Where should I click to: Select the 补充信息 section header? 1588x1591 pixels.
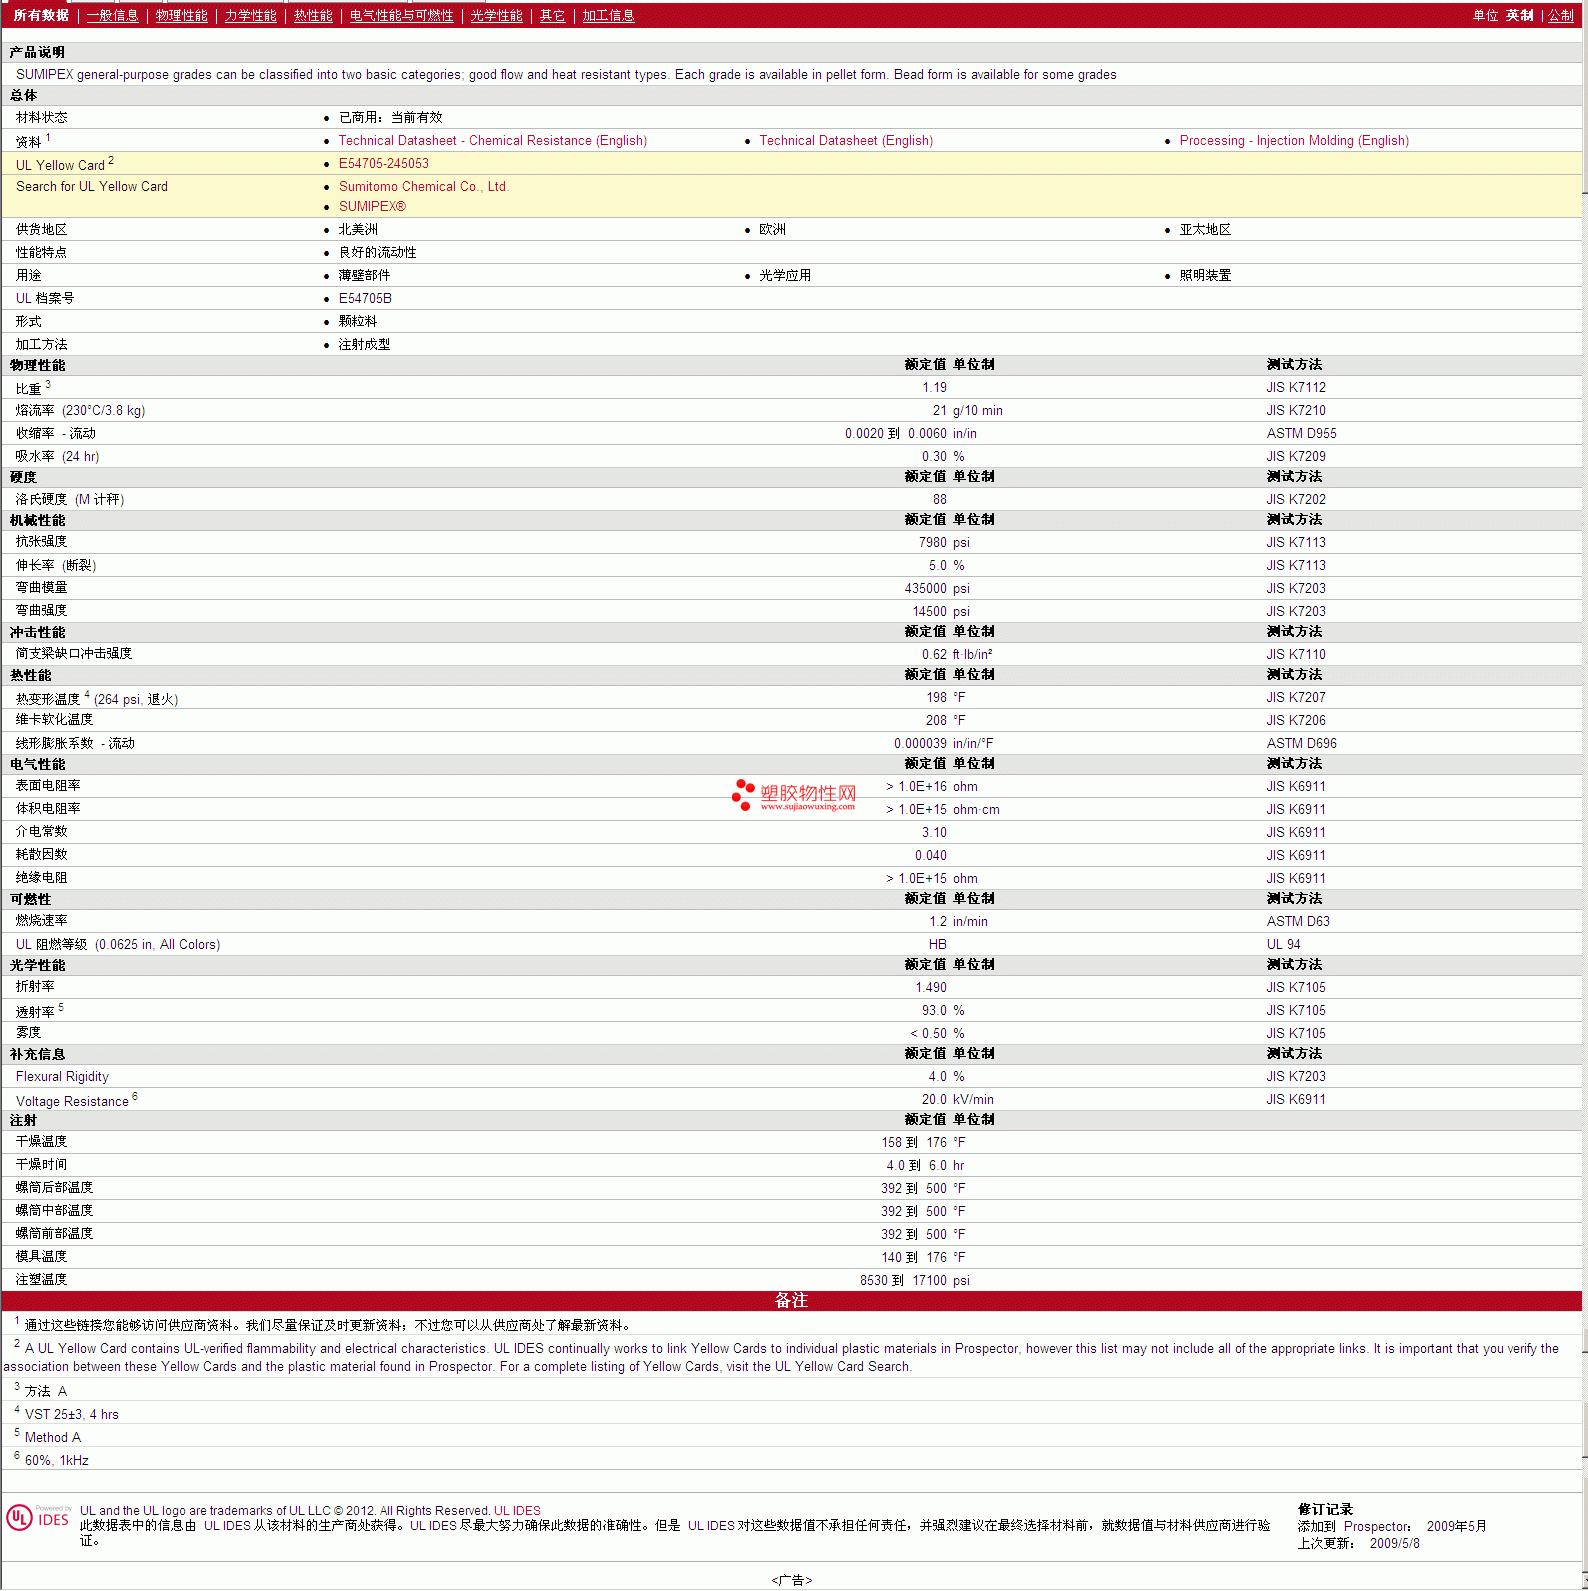coord(37,1055)
